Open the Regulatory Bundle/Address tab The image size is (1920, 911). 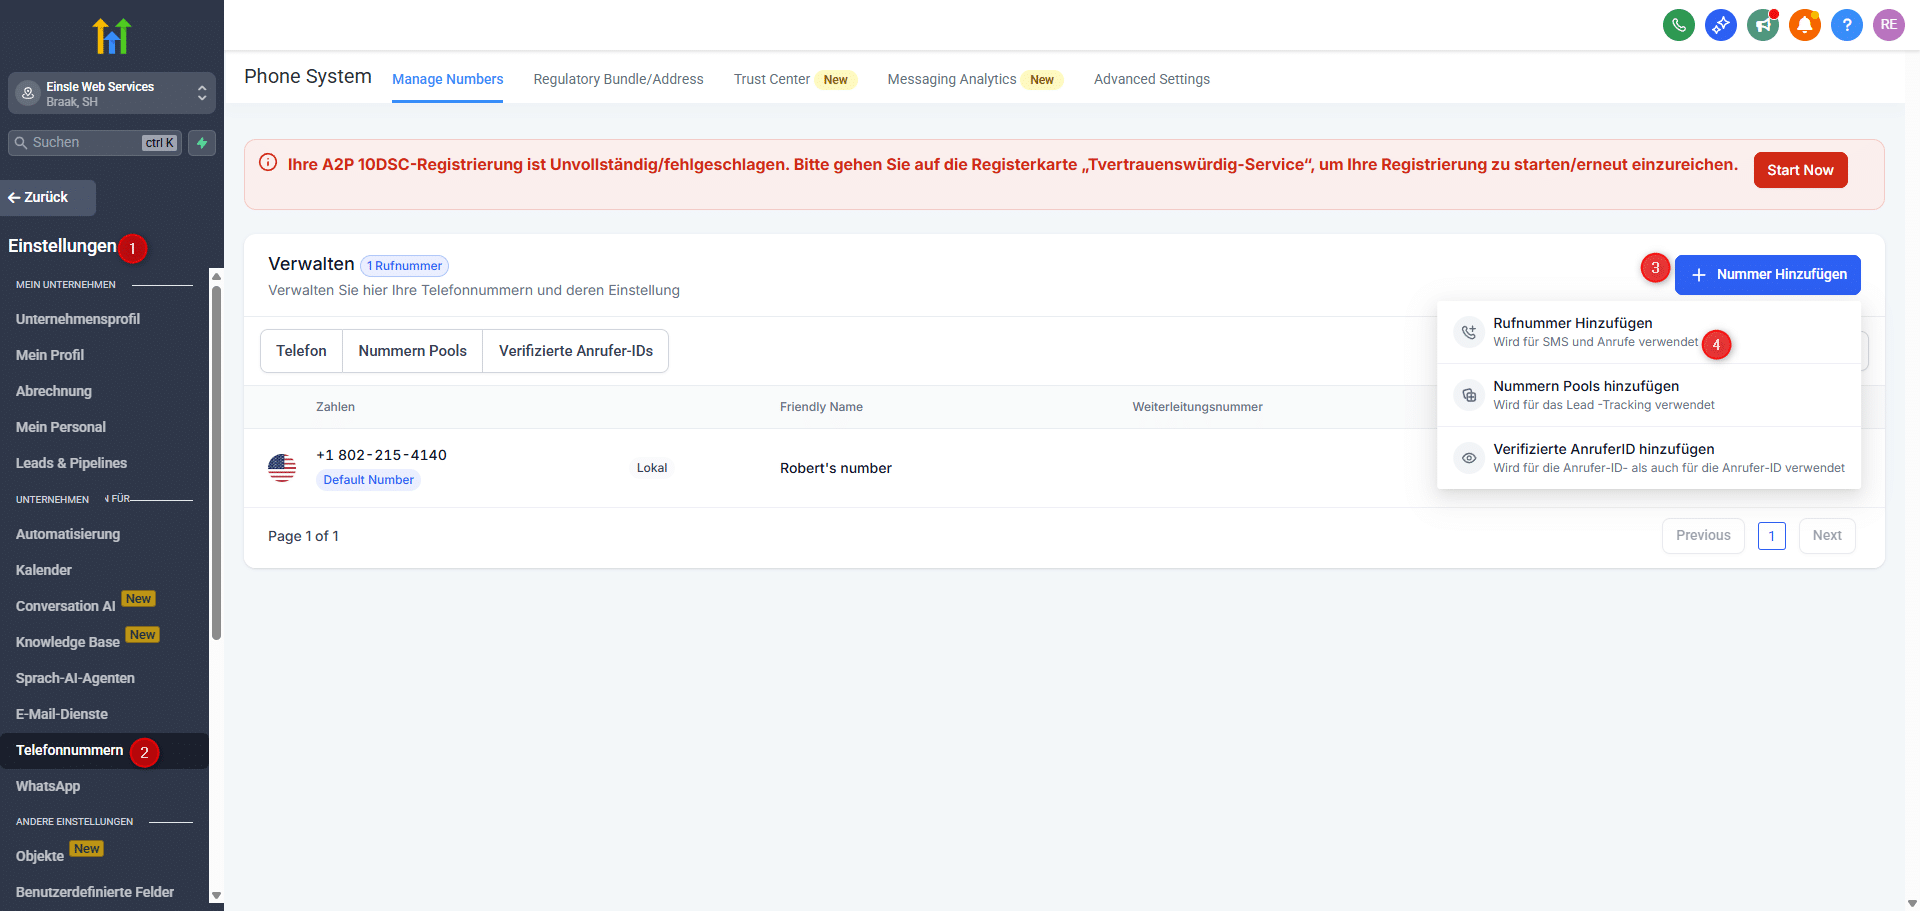pyautogui.click(x=618, y=79)
